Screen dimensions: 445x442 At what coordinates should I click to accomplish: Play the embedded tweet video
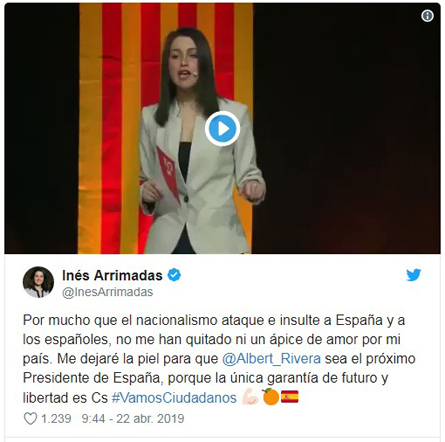222,129
